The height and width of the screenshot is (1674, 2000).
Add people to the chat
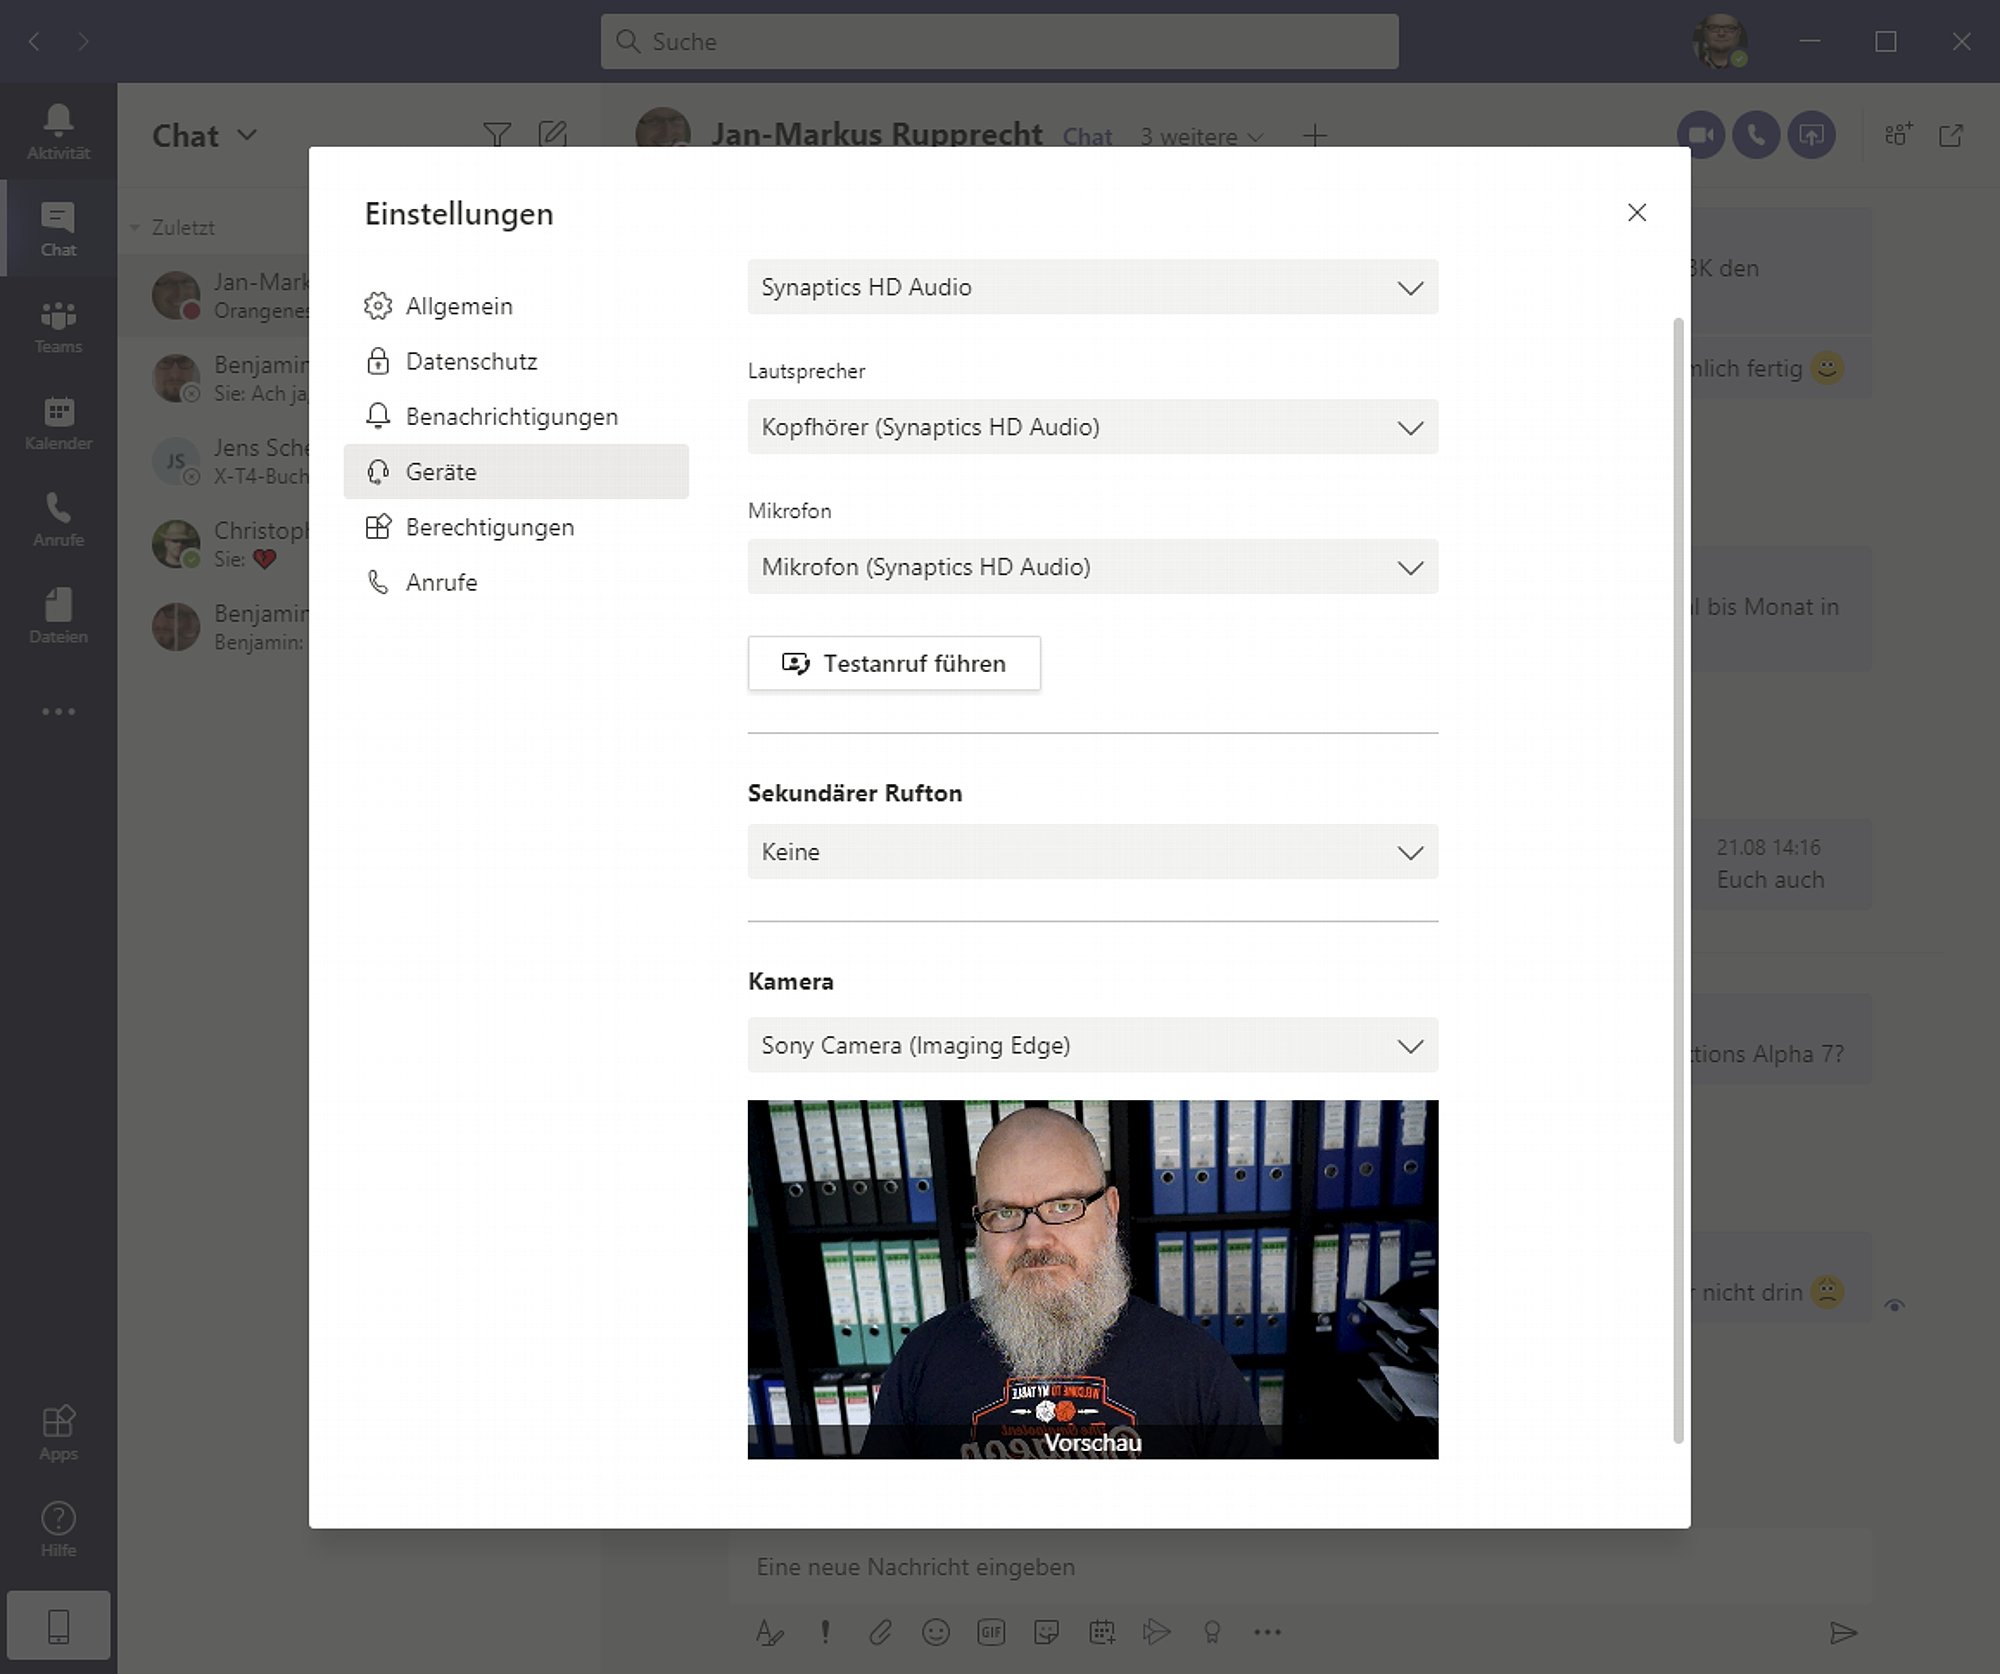coord(1898,135)
